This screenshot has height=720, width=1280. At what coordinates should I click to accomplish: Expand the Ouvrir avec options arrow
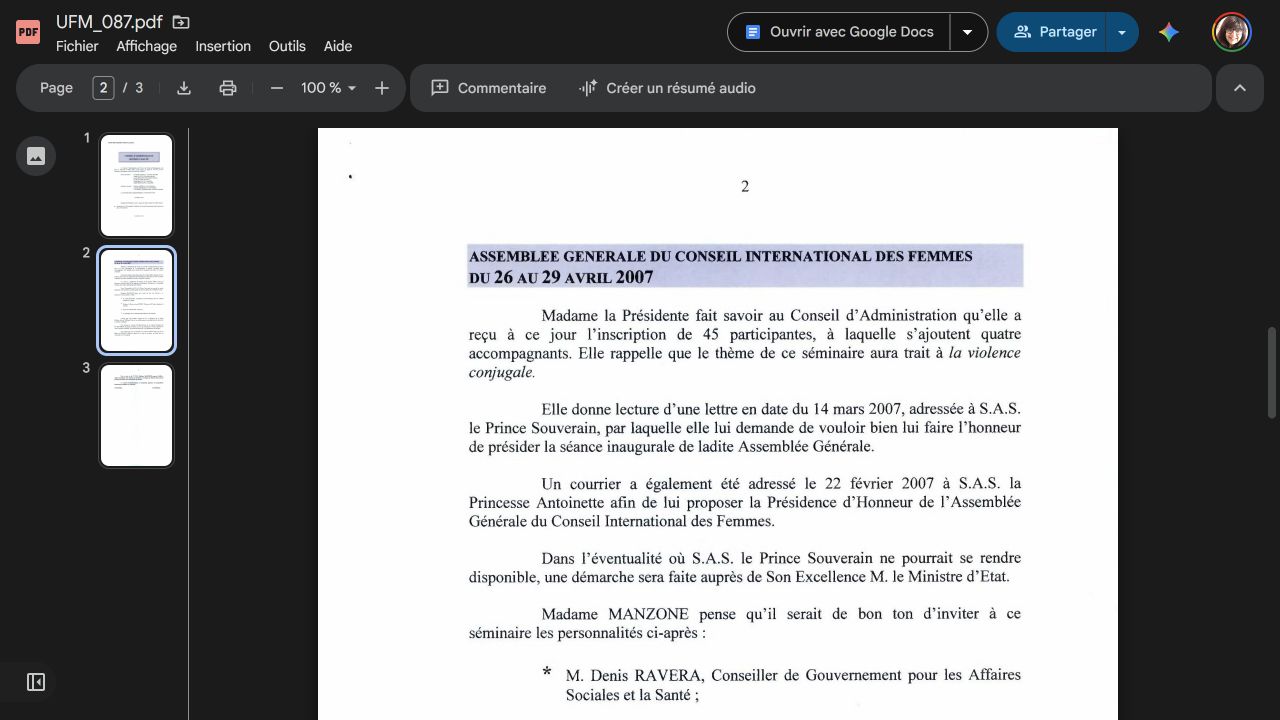(x=968, y=32)
